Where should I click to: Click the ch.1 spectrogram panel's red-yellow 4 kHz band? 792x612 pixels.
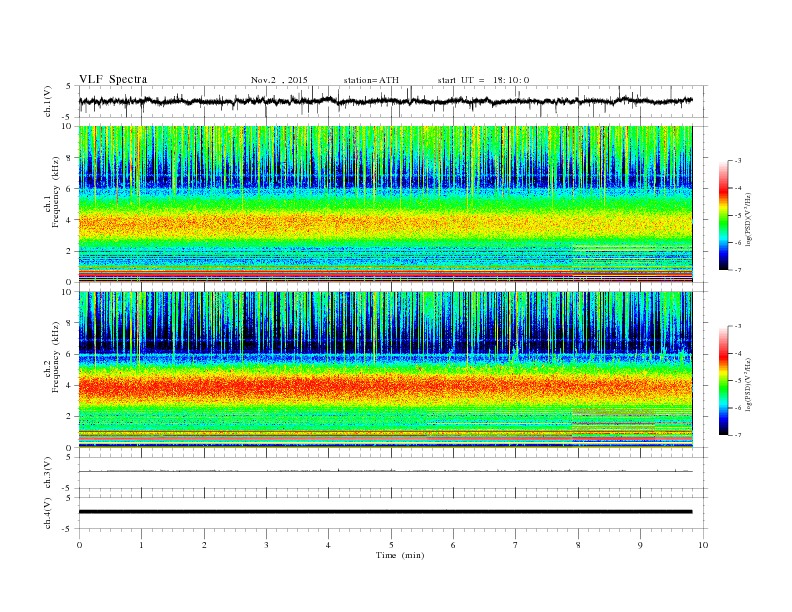coord(385,222)
